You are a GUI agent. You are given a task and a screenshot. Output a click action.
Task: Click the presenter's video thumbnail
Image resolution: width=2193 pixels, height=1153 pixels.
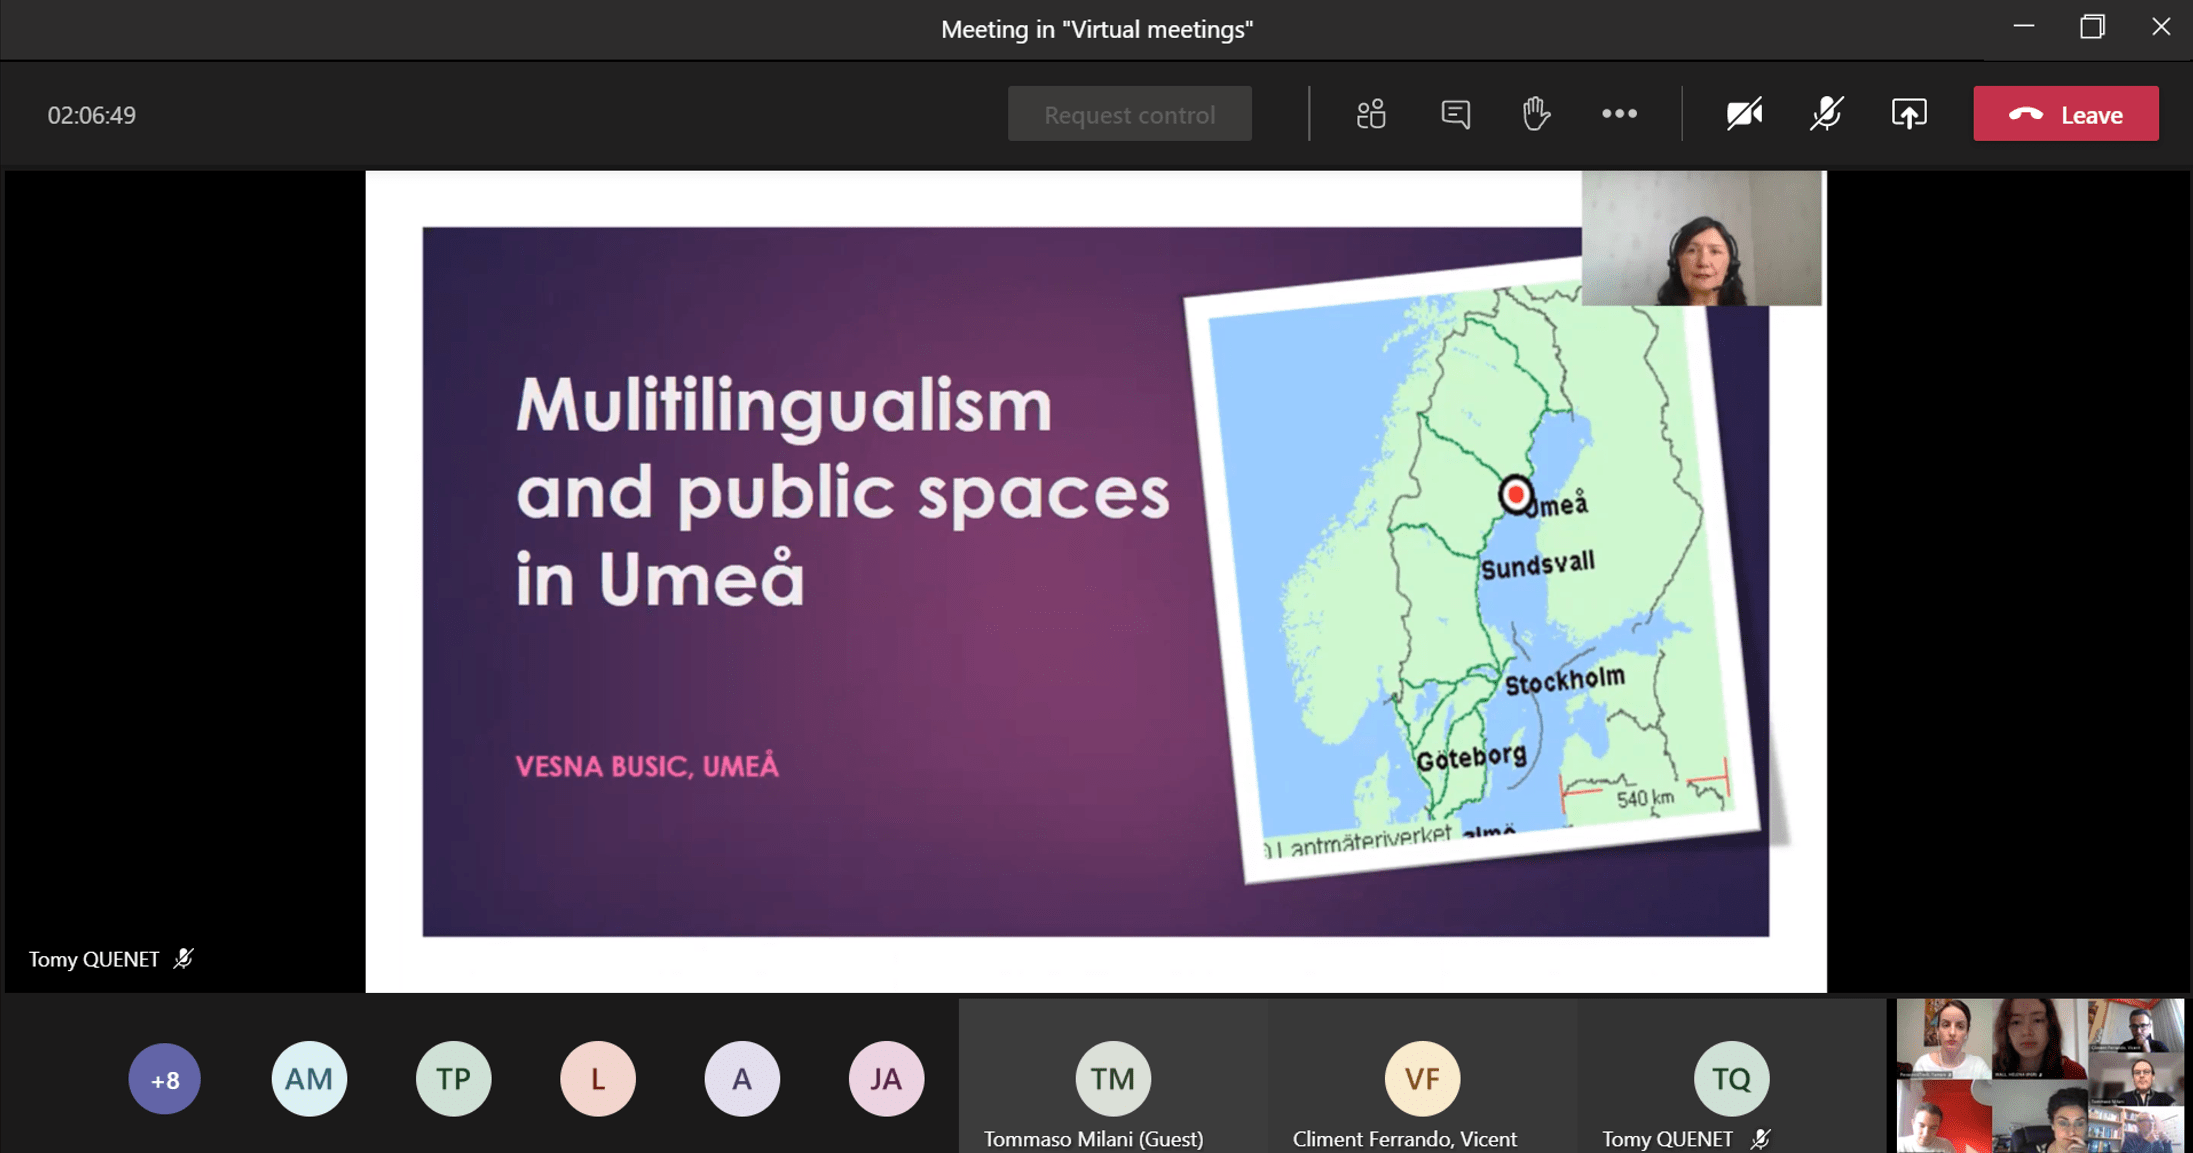pyautogui.click(x=1701, y=239)
